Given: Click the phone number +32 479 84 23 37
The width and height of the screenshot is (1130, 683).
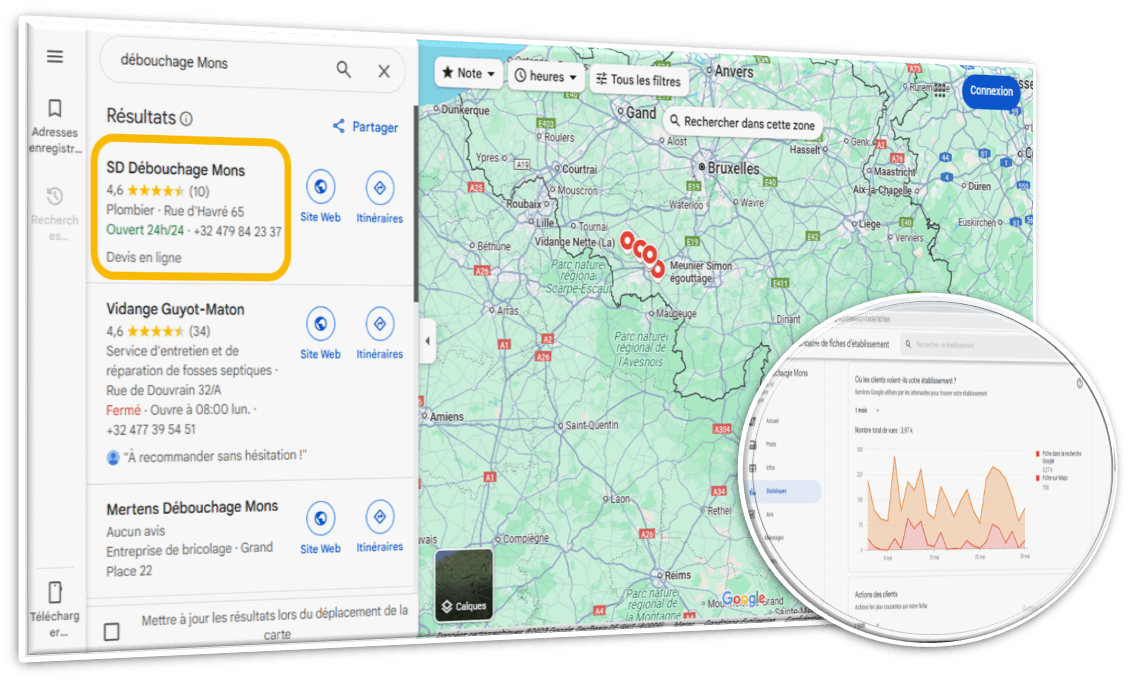Looking at the screenshot, I should pyautogui.click(x=237, y=232).
